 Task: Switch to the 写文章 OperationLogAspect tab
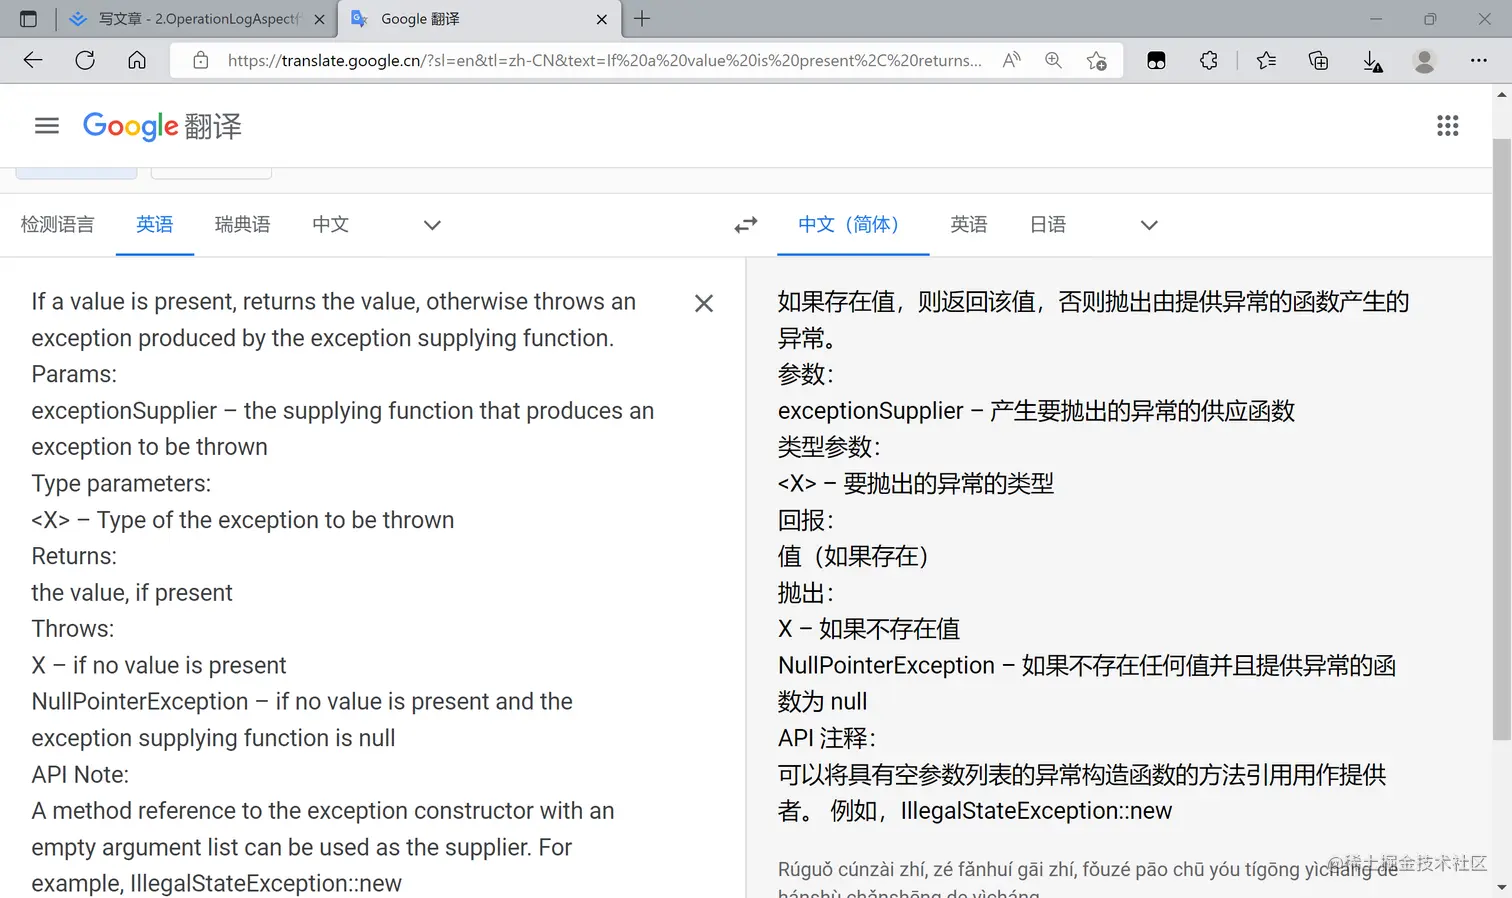point(196,19)
